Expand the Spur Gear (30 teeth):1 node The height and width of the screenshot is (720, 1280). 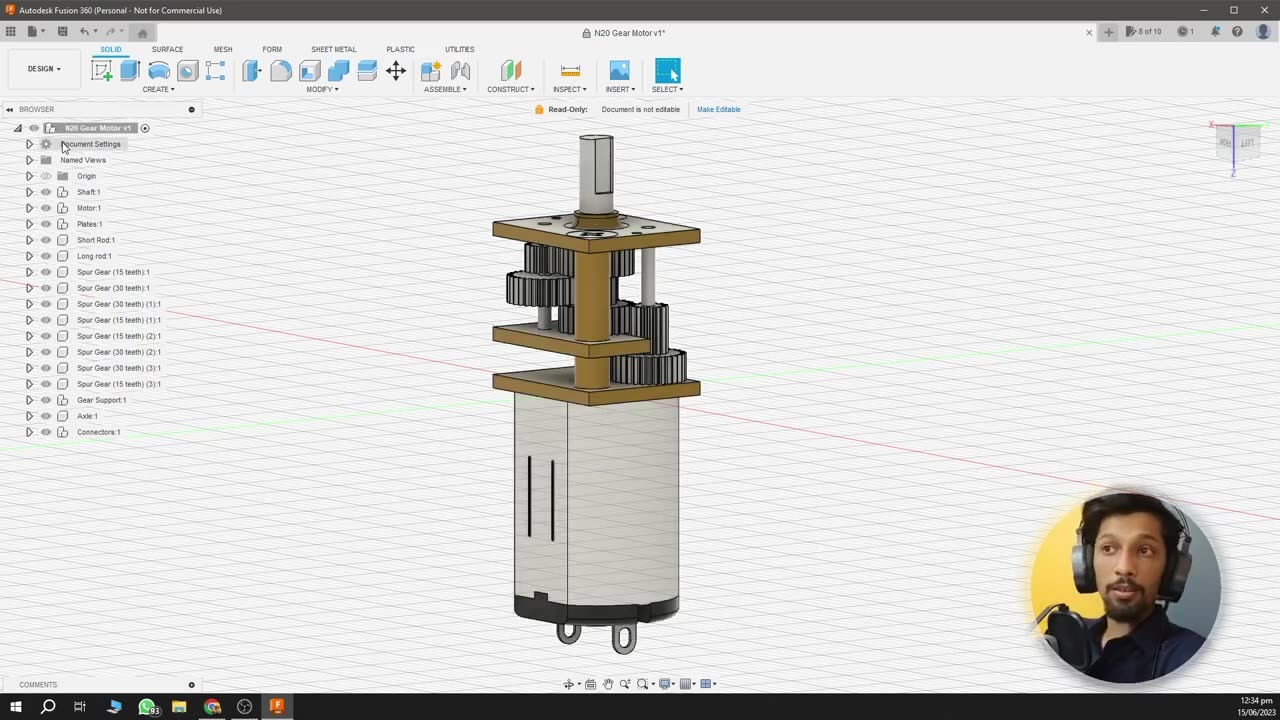pyautogui.click(x=29, y=288)
